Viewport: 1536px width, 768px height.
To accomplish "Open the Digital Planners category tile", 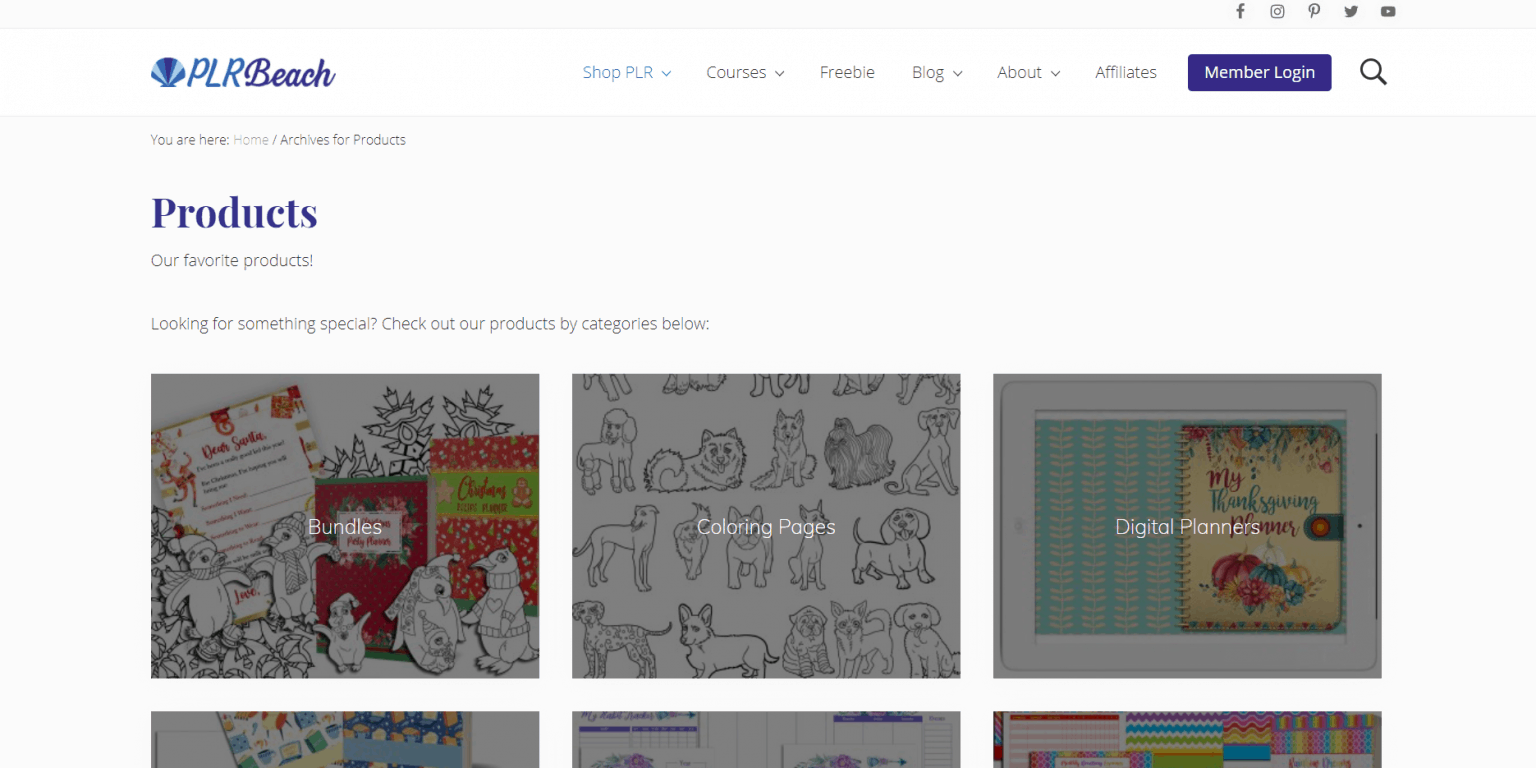I will [x=1187, y=526].
